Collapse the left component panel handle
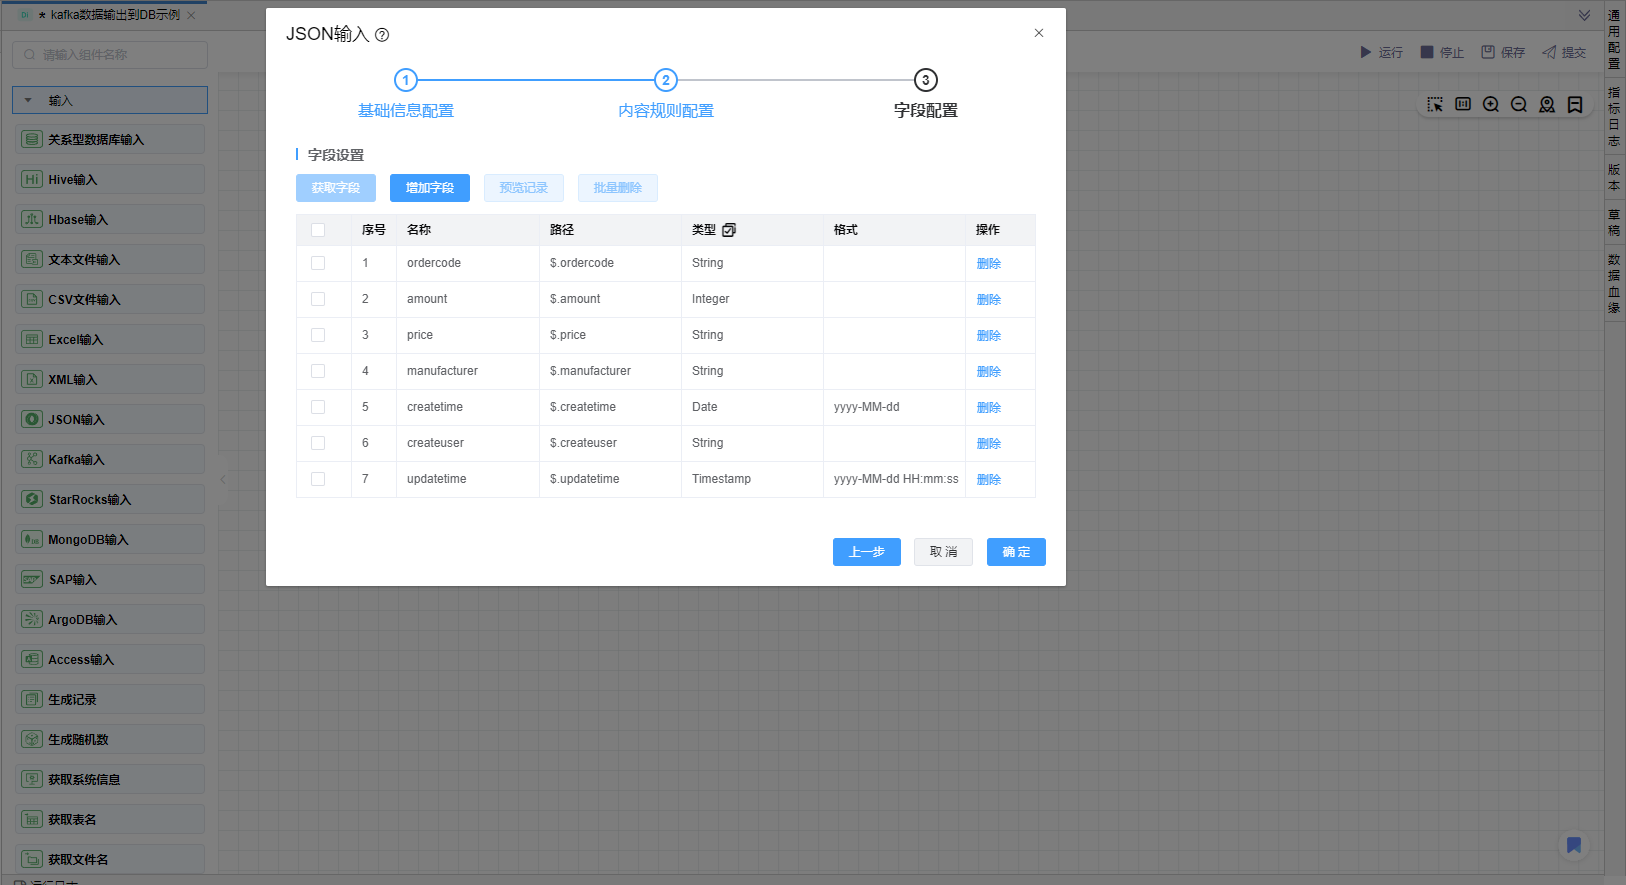 coord(223,480)
